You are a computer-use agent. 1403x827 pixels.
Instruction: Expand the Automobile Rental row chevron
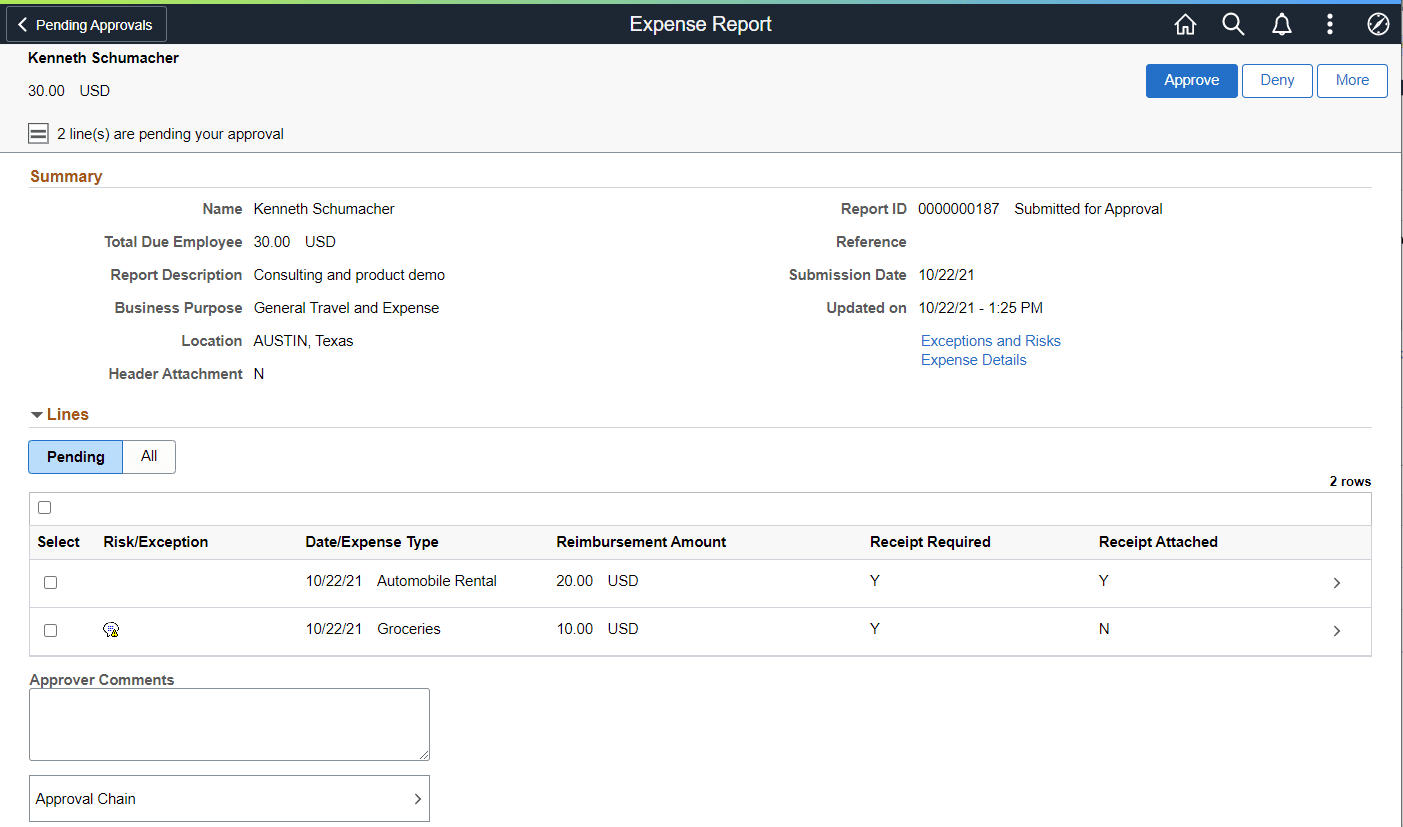click(1337, 581)
